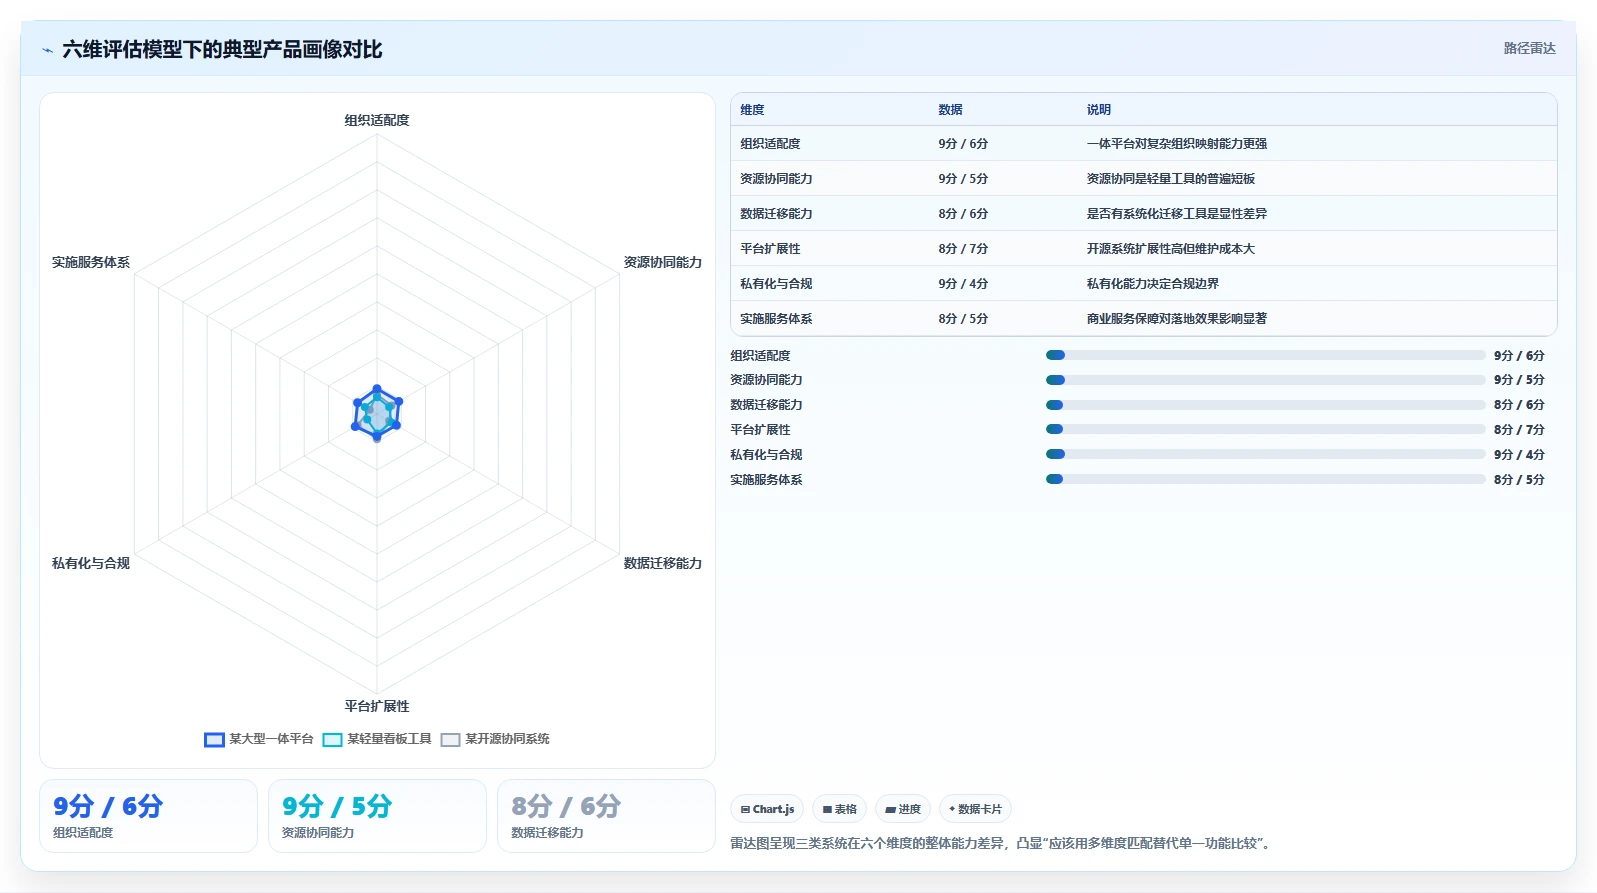
Task: Click radar axis label 组织适配度
Action: [377, 120]
